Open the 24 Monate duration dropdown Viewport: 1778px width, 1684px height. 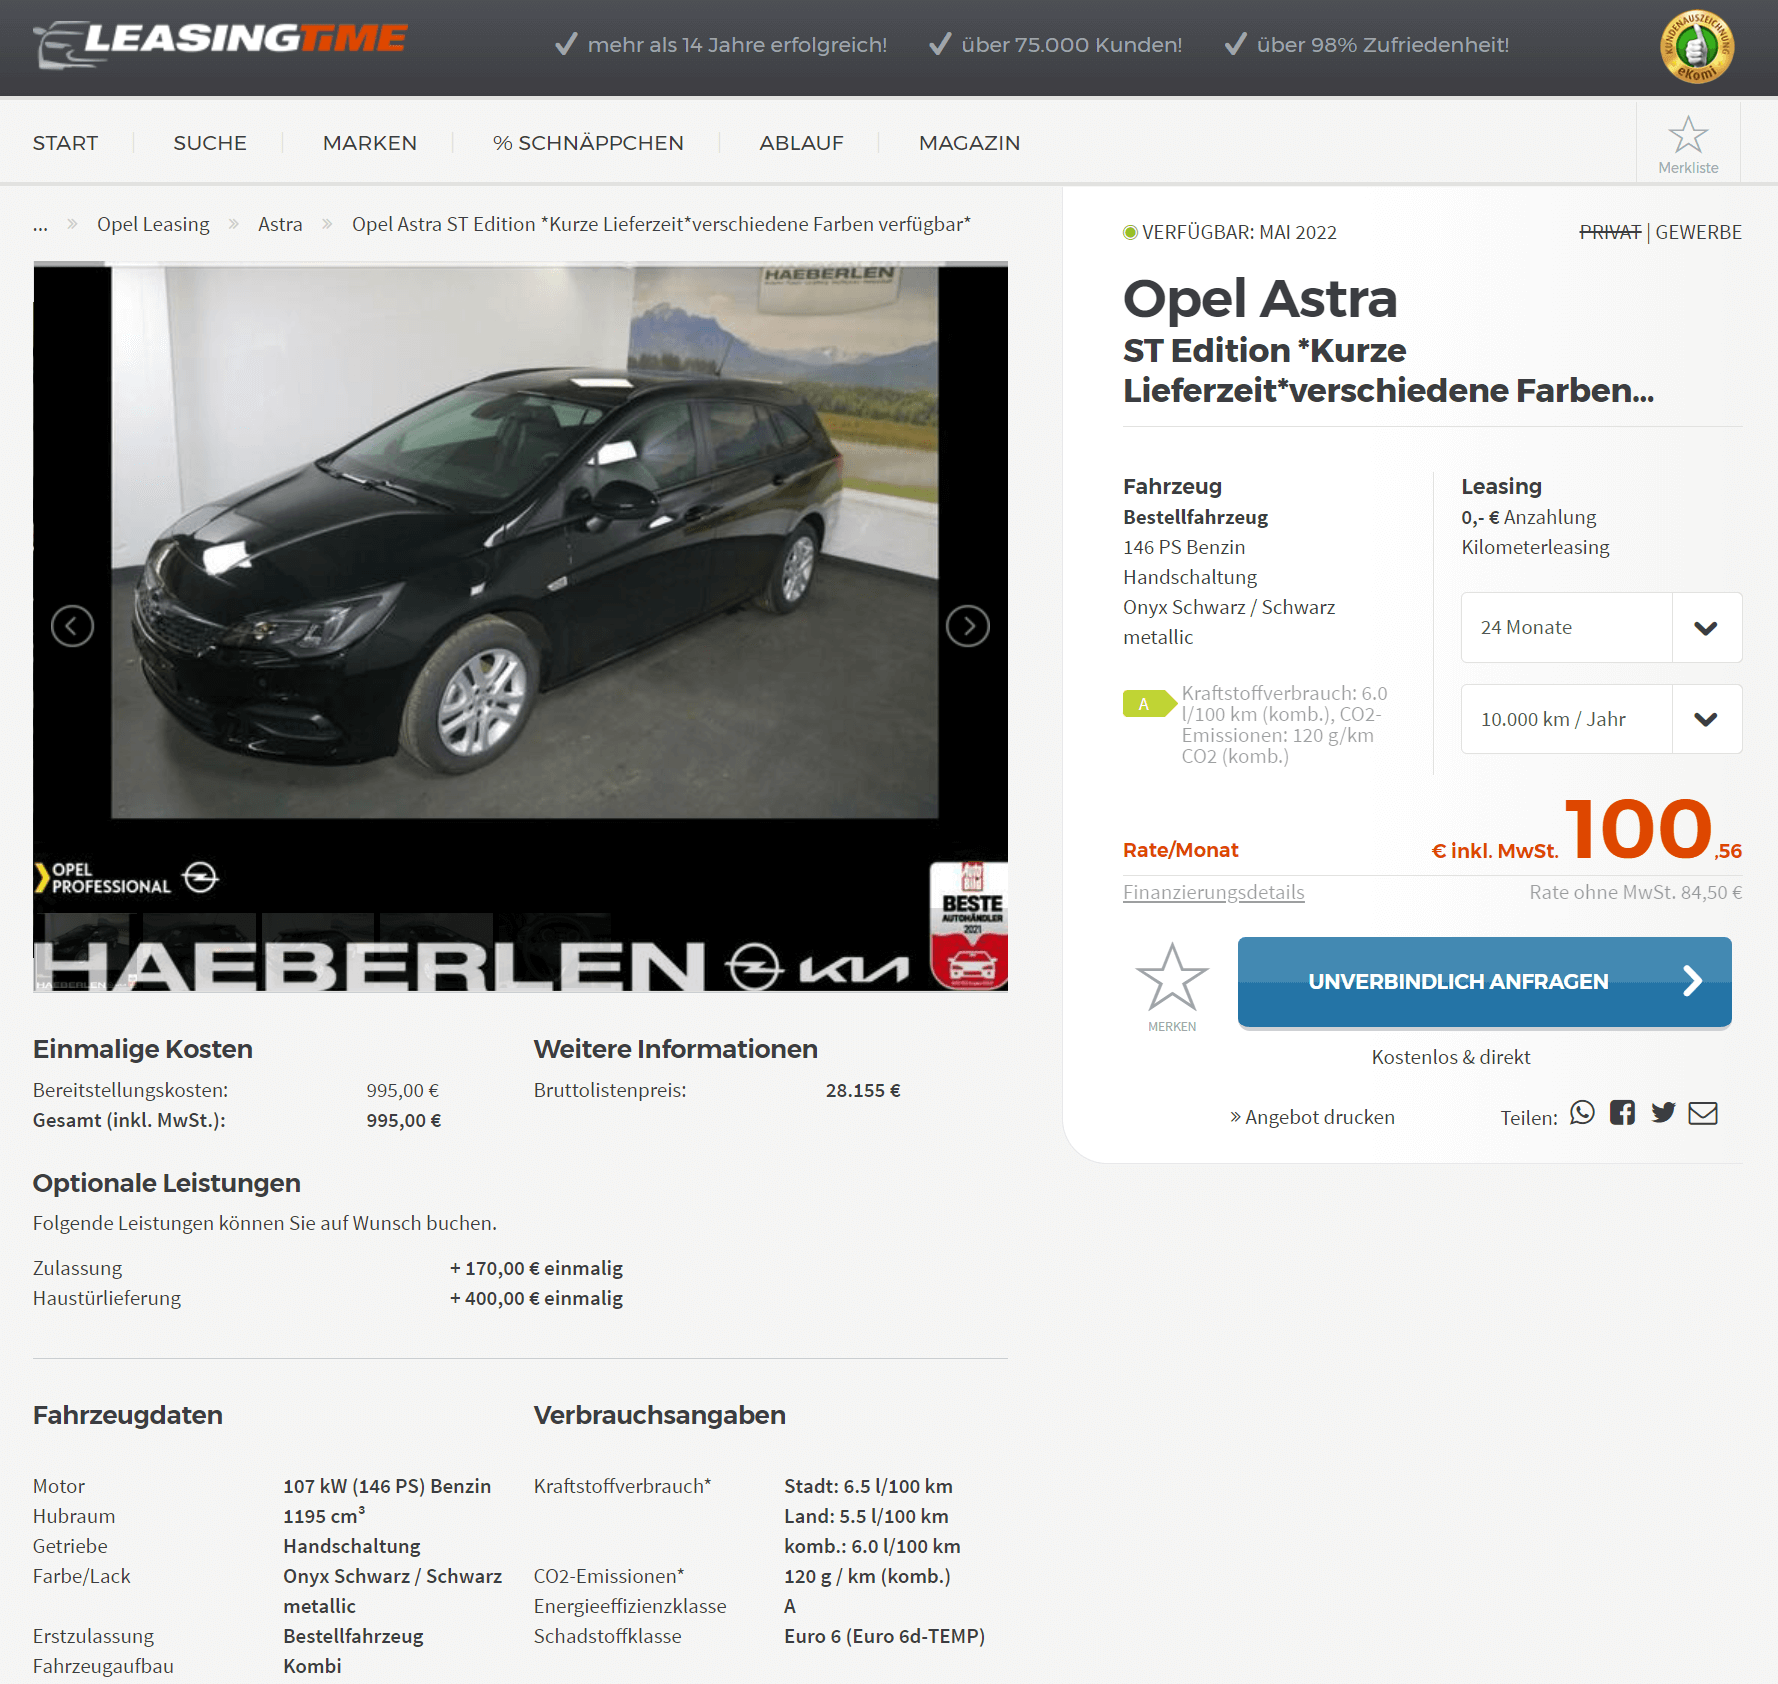coord(1601,627)
